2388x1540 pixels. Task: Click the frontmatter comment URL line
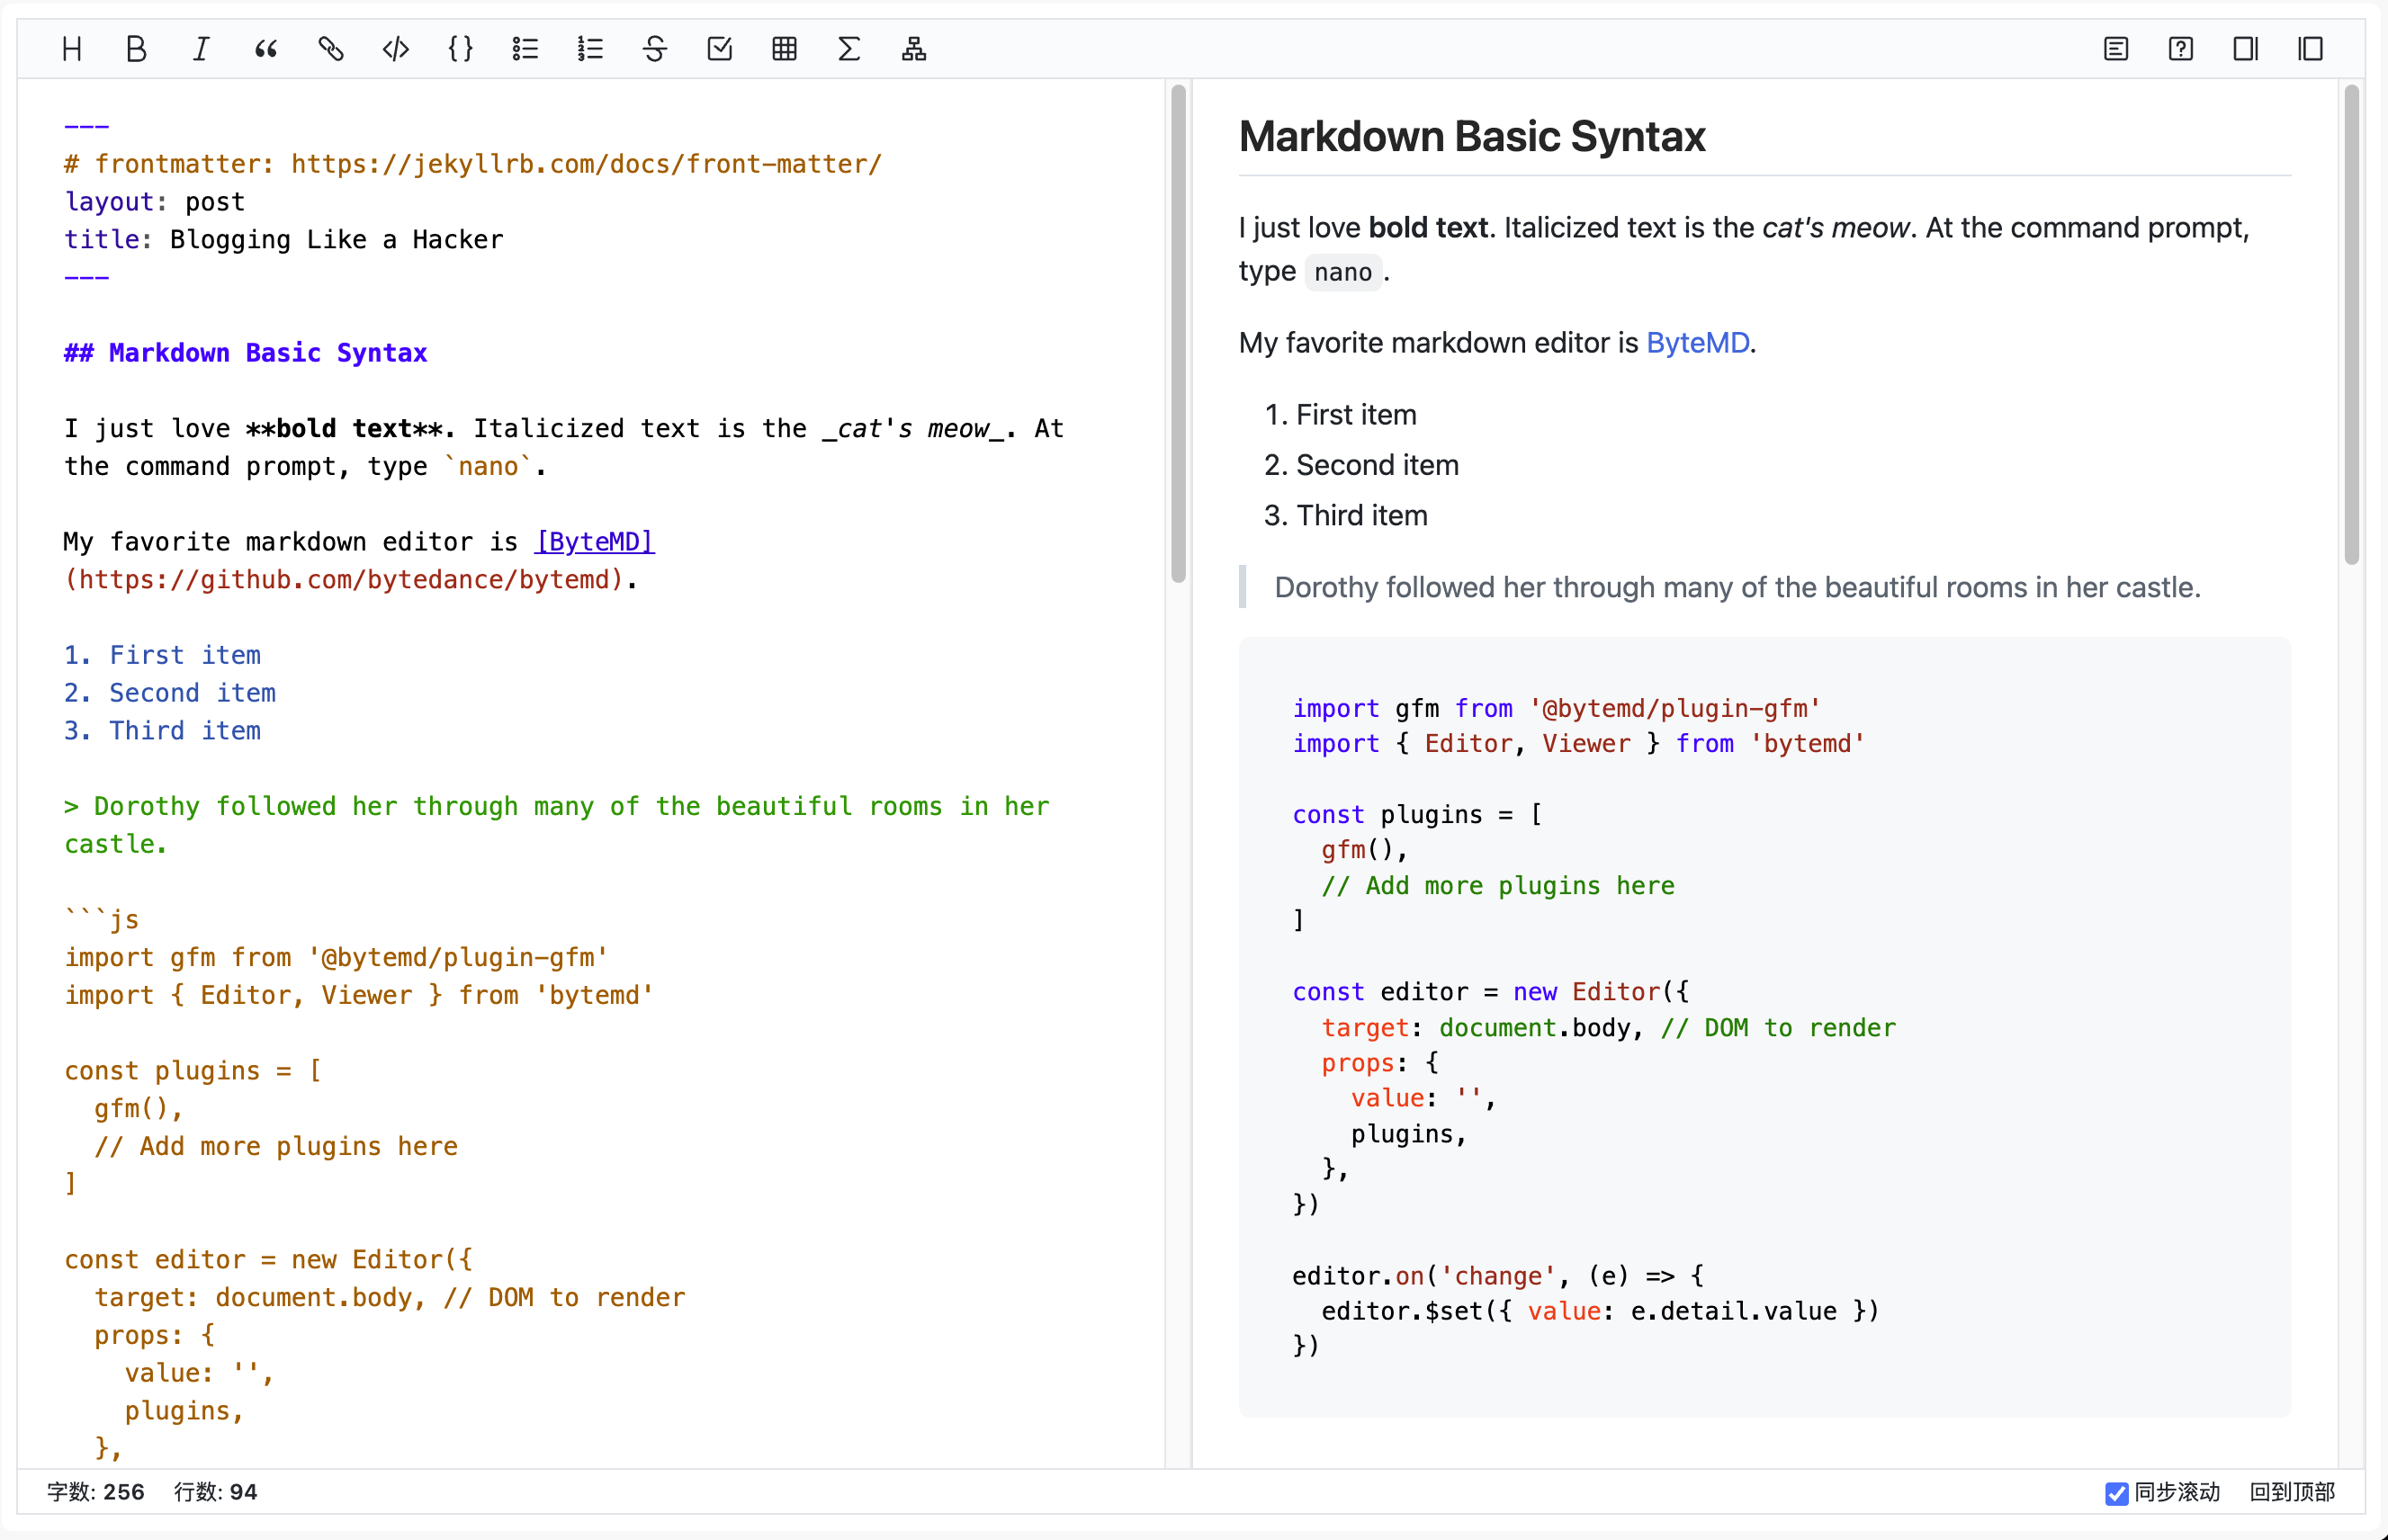click(x=473, y=164)
